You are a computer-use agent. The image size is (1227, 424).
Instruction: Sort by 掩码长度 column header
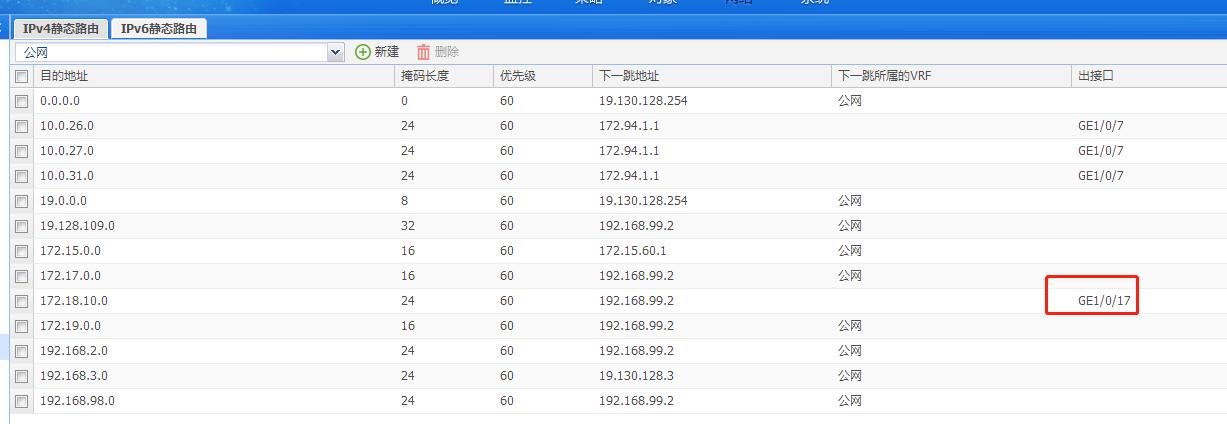coord(445,76)
